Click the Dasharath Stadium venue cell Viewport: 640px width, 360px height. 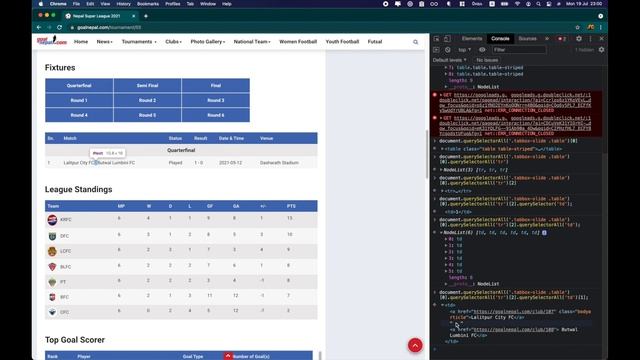pos(279,163)
